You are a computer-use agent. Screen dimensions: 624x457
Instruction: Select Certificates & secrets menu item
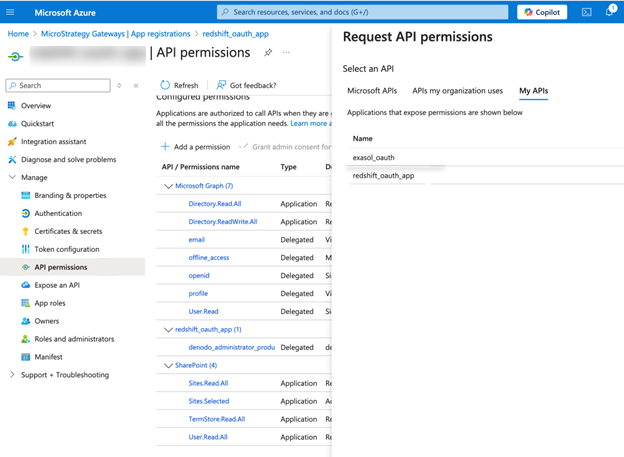(68, 231)
